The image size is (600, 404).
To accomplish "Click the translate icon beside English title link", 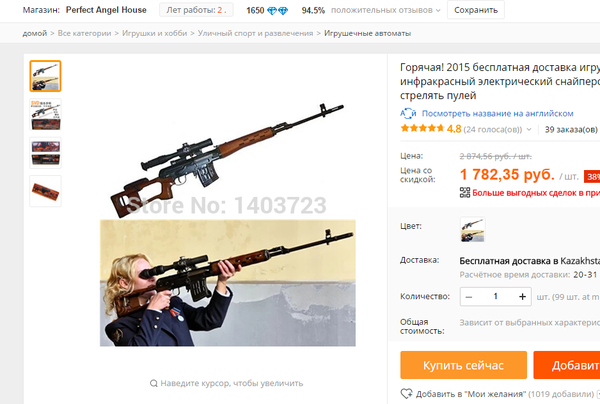I will pos(408,113).
